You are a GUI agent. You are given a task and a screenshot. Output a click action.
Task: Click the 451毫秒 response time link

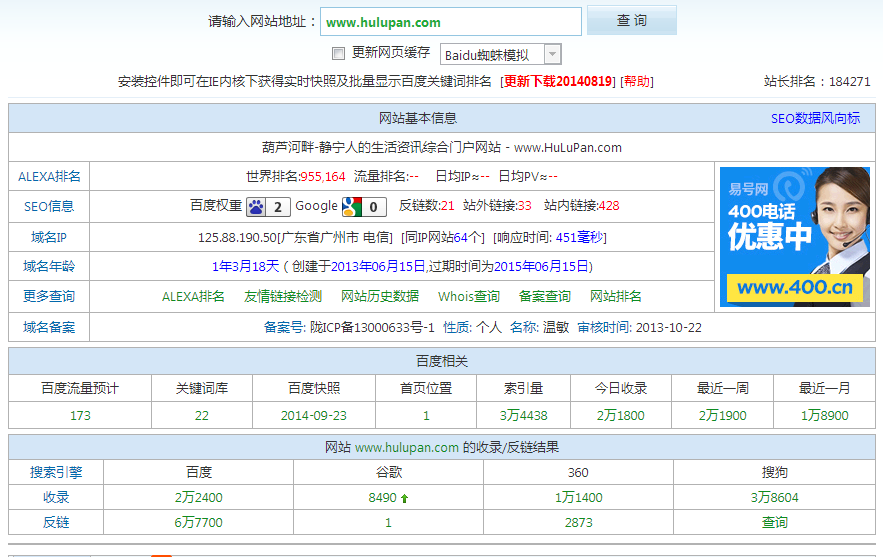[x=579, y=238]
